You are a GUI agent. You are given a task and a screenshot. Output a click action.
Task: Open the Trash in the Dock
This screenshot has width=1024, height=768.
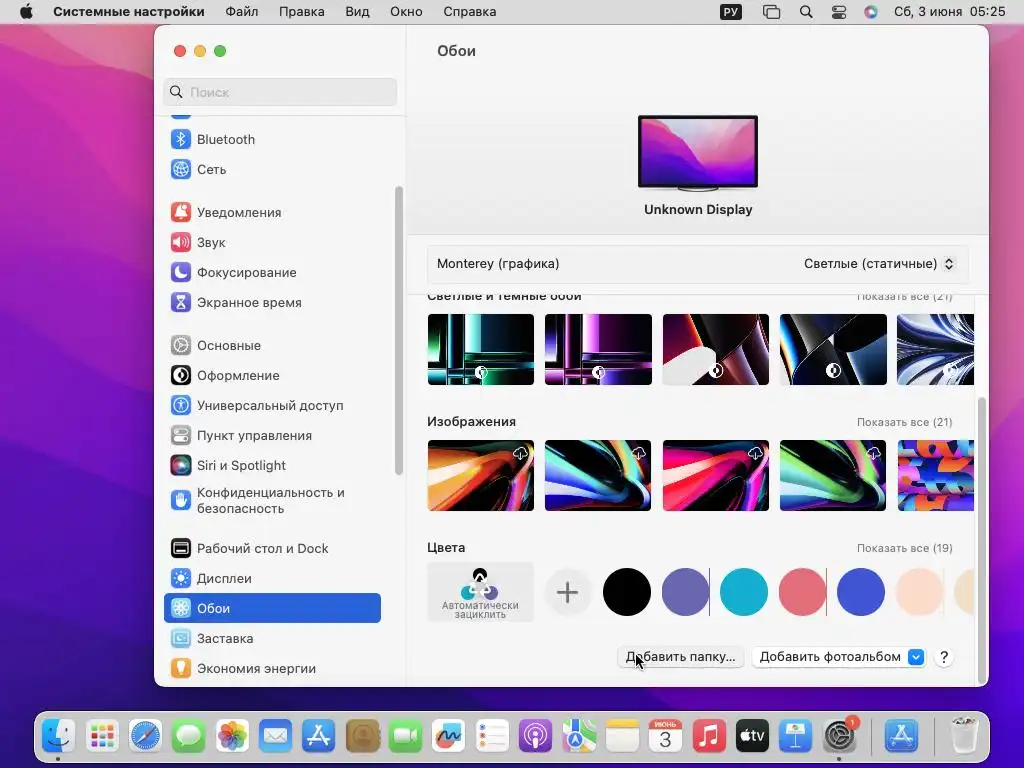point(964,736)
